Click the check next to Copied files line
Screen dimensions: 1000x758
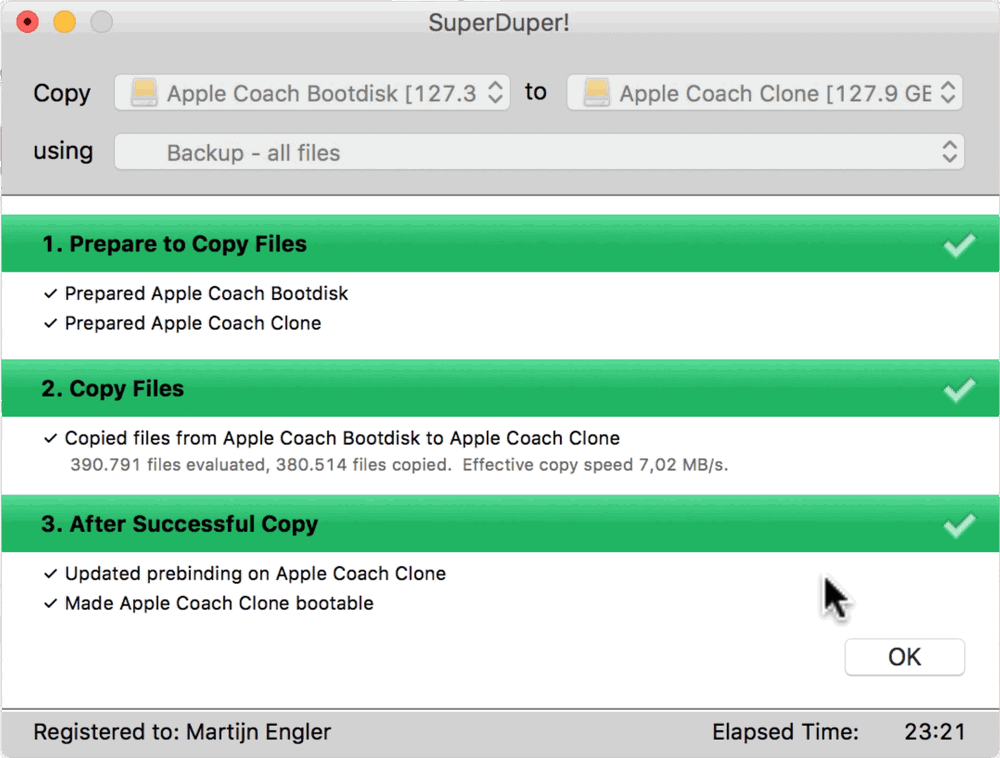point(50,438)
